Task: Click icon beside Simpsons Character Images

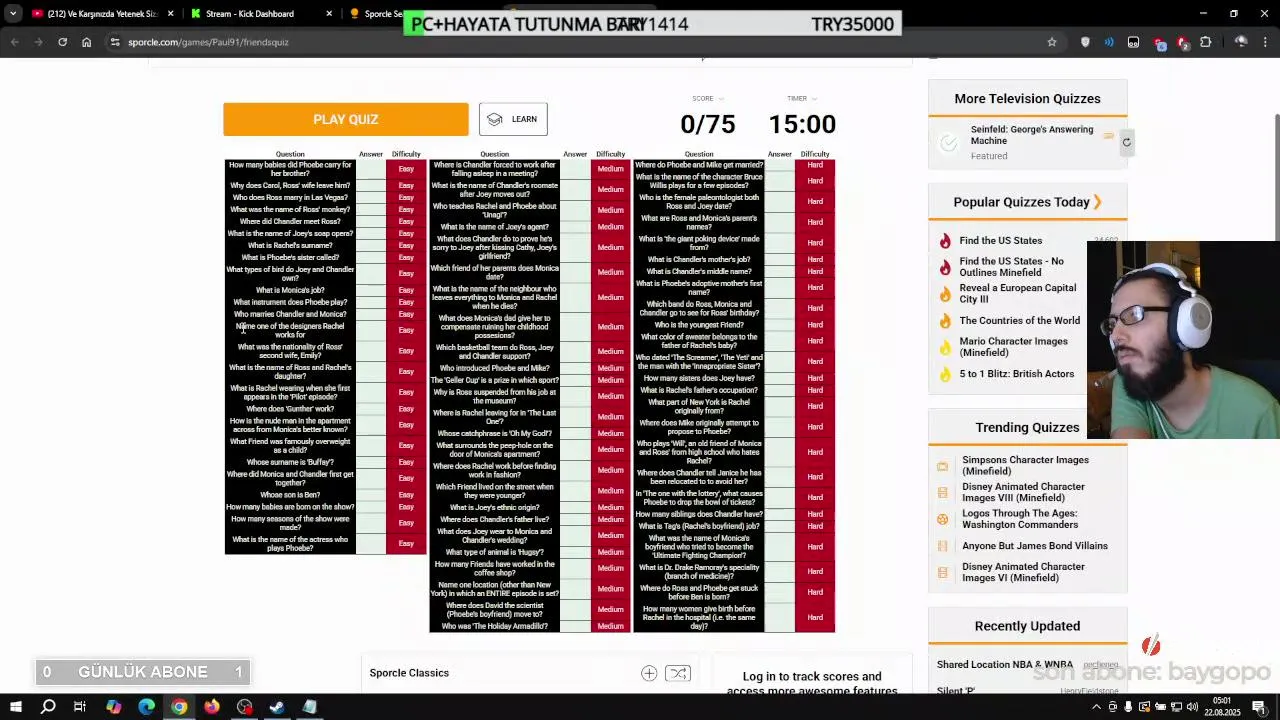Action: (x=942, y=466)
